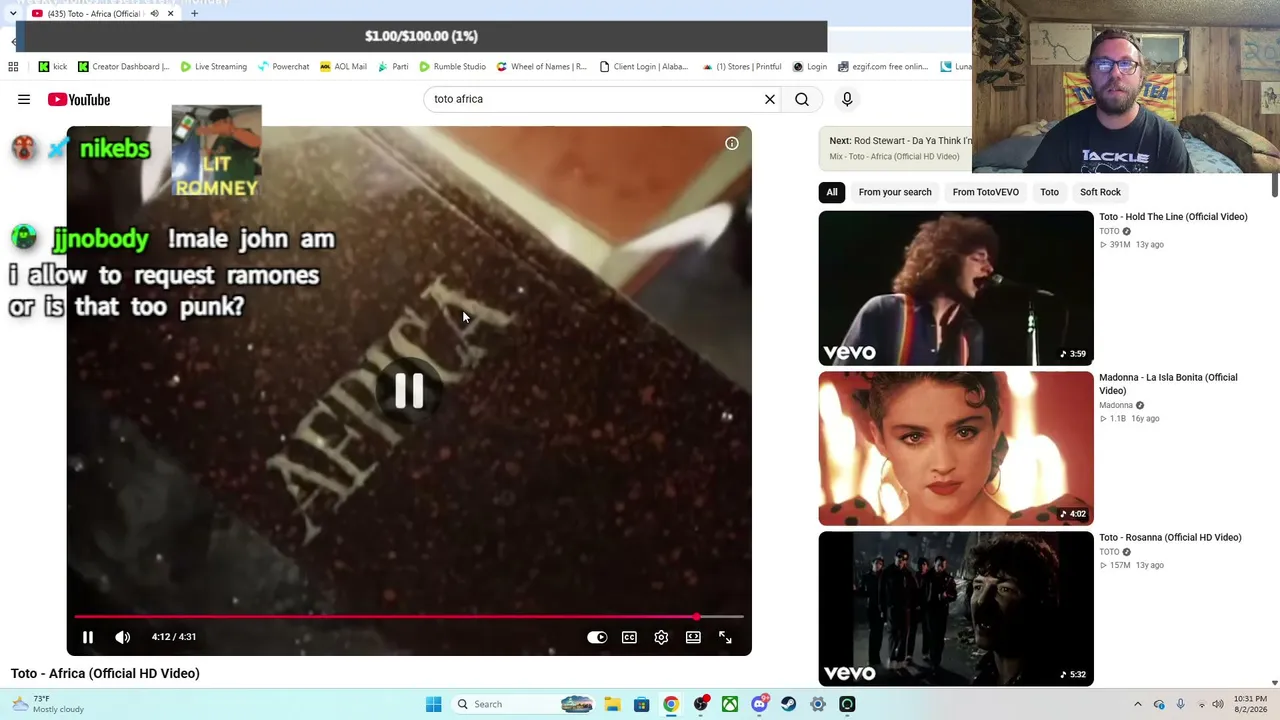Screen dimensions: 1280x720
Task: Switch to the Toto - Africa browser tab
Action: click(x=103, y=14)
